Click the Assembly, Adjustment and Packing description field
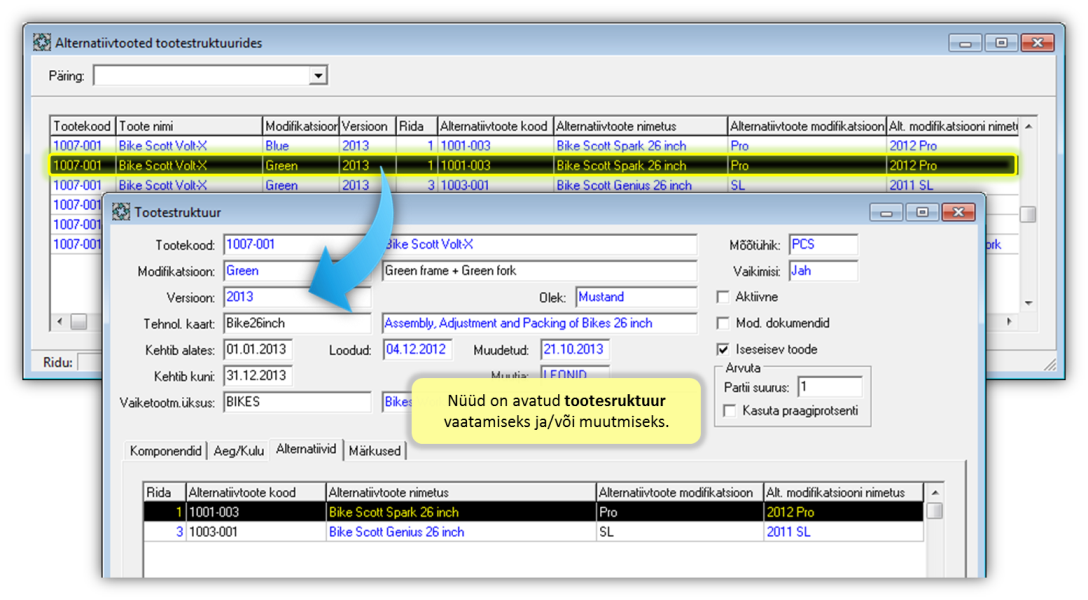Screen dimensions: 1088x600 pyautogui.click(x=539, y=323)
